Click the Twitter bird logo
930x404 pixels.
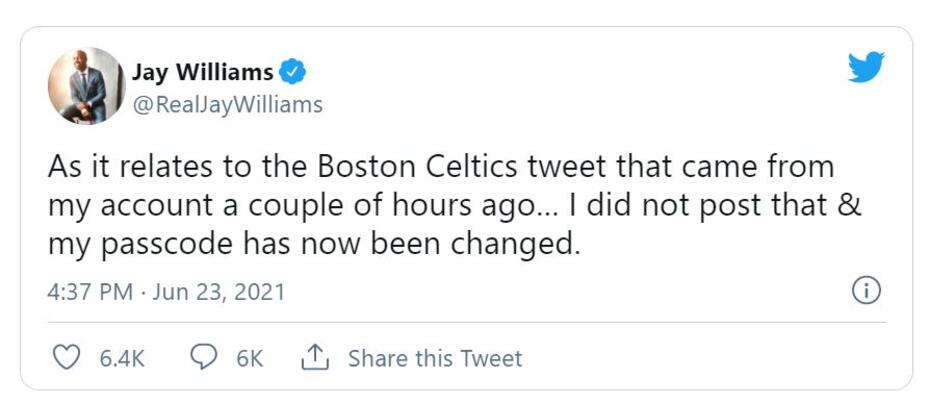pyautogui.click(x=866, y=67)
